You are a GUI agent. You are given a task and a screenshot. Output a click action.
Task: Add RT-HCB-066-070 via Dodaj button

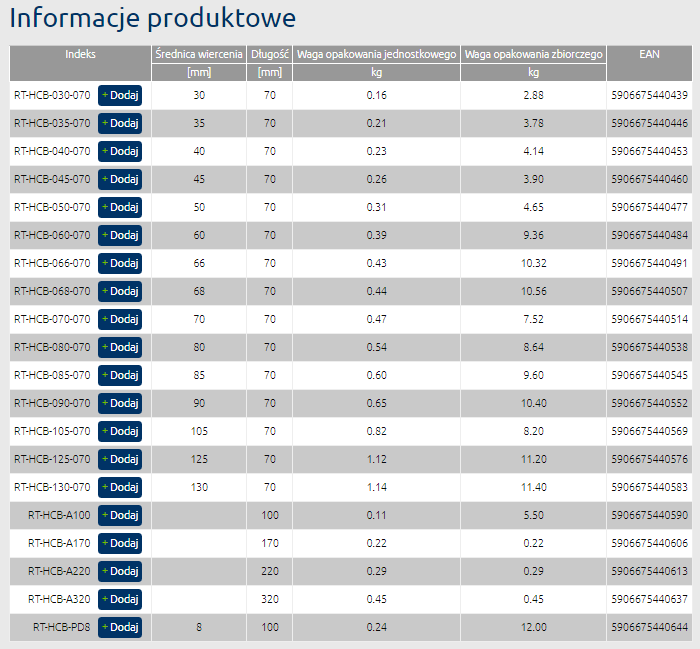click(x=120, y=263)
